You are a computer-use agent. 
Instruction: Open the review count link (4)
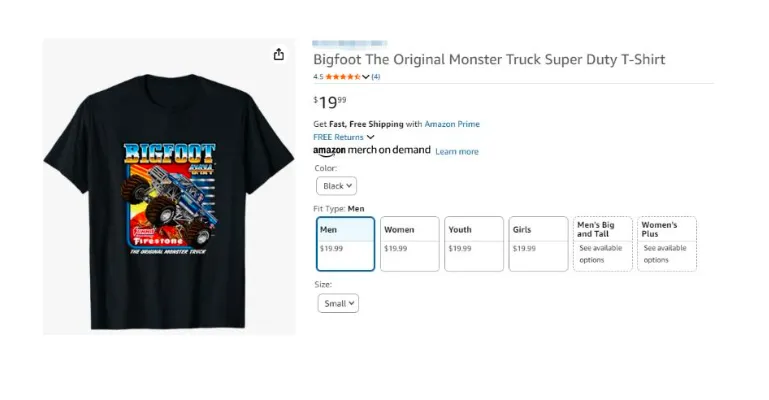(376, 76)
